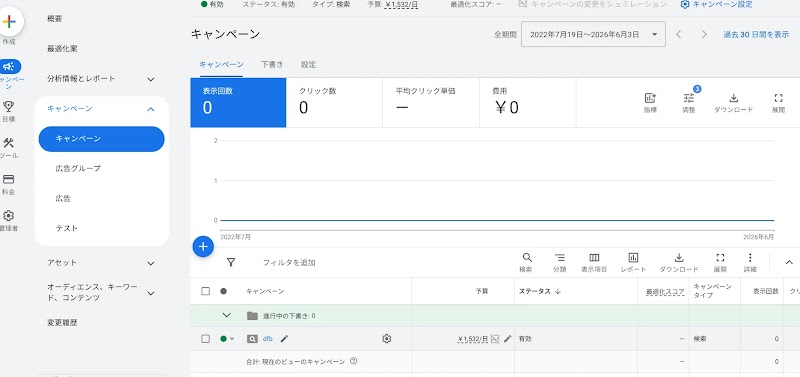Click the 表示回数 column header
The height and width of the screenshot is (377, 800).
tap(766, 291)
